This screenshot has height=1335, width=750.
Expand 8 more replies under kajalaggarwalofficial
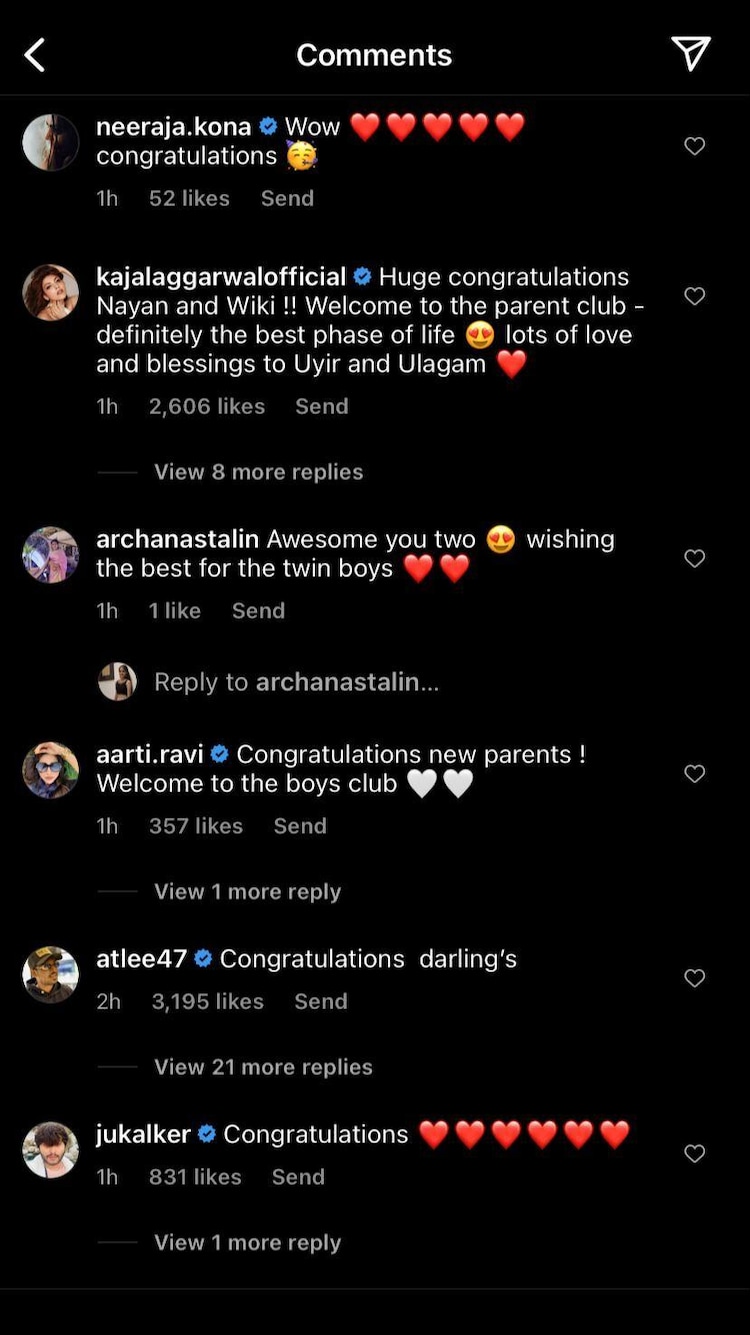[258, 471]
